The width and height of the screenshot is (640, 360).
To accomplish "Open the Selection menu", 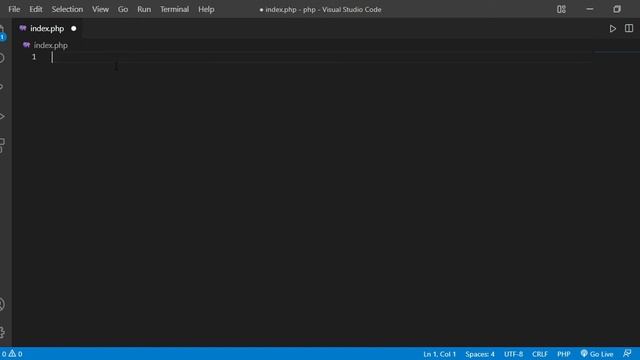I will tap(67, 9).
